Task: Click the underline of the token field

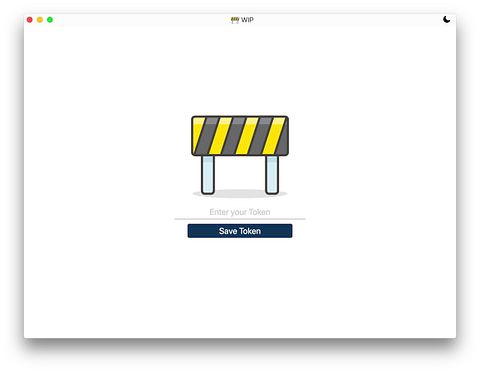Action: click(x=240, y=219)
